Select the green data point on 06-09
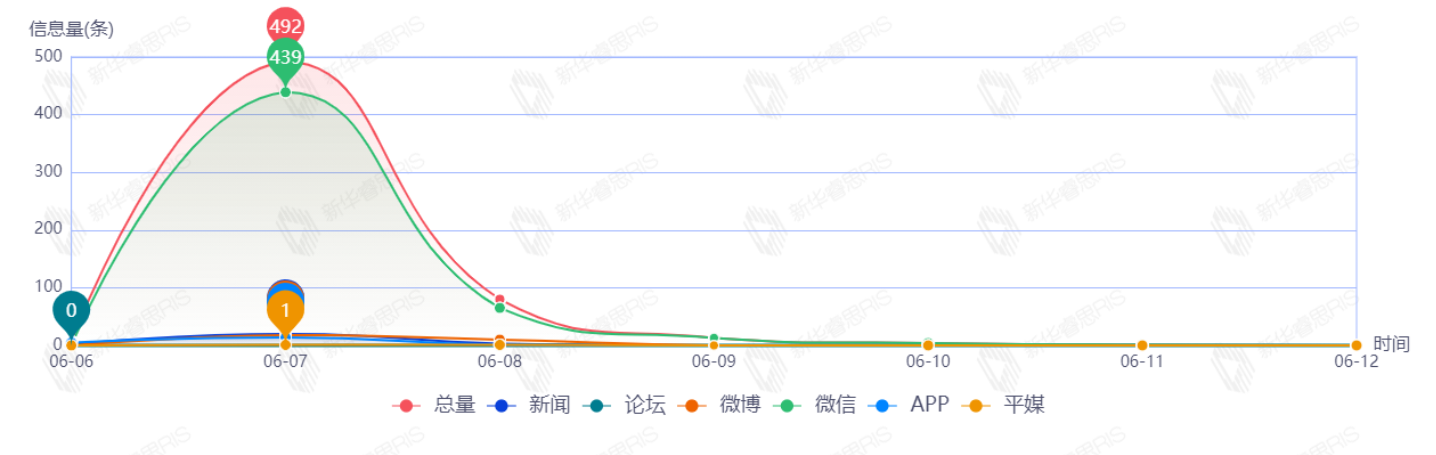Viewport: 1436px width, 455px height. tap(714, 339)
